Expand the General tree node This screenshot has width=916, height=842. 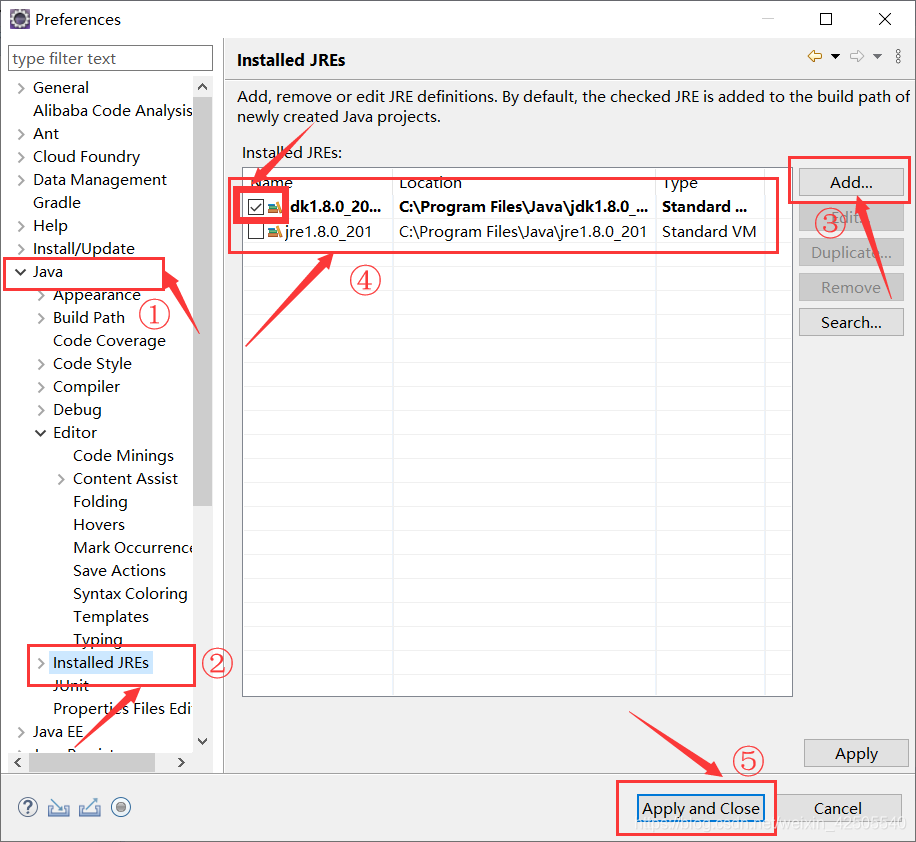tap(21, 88)
